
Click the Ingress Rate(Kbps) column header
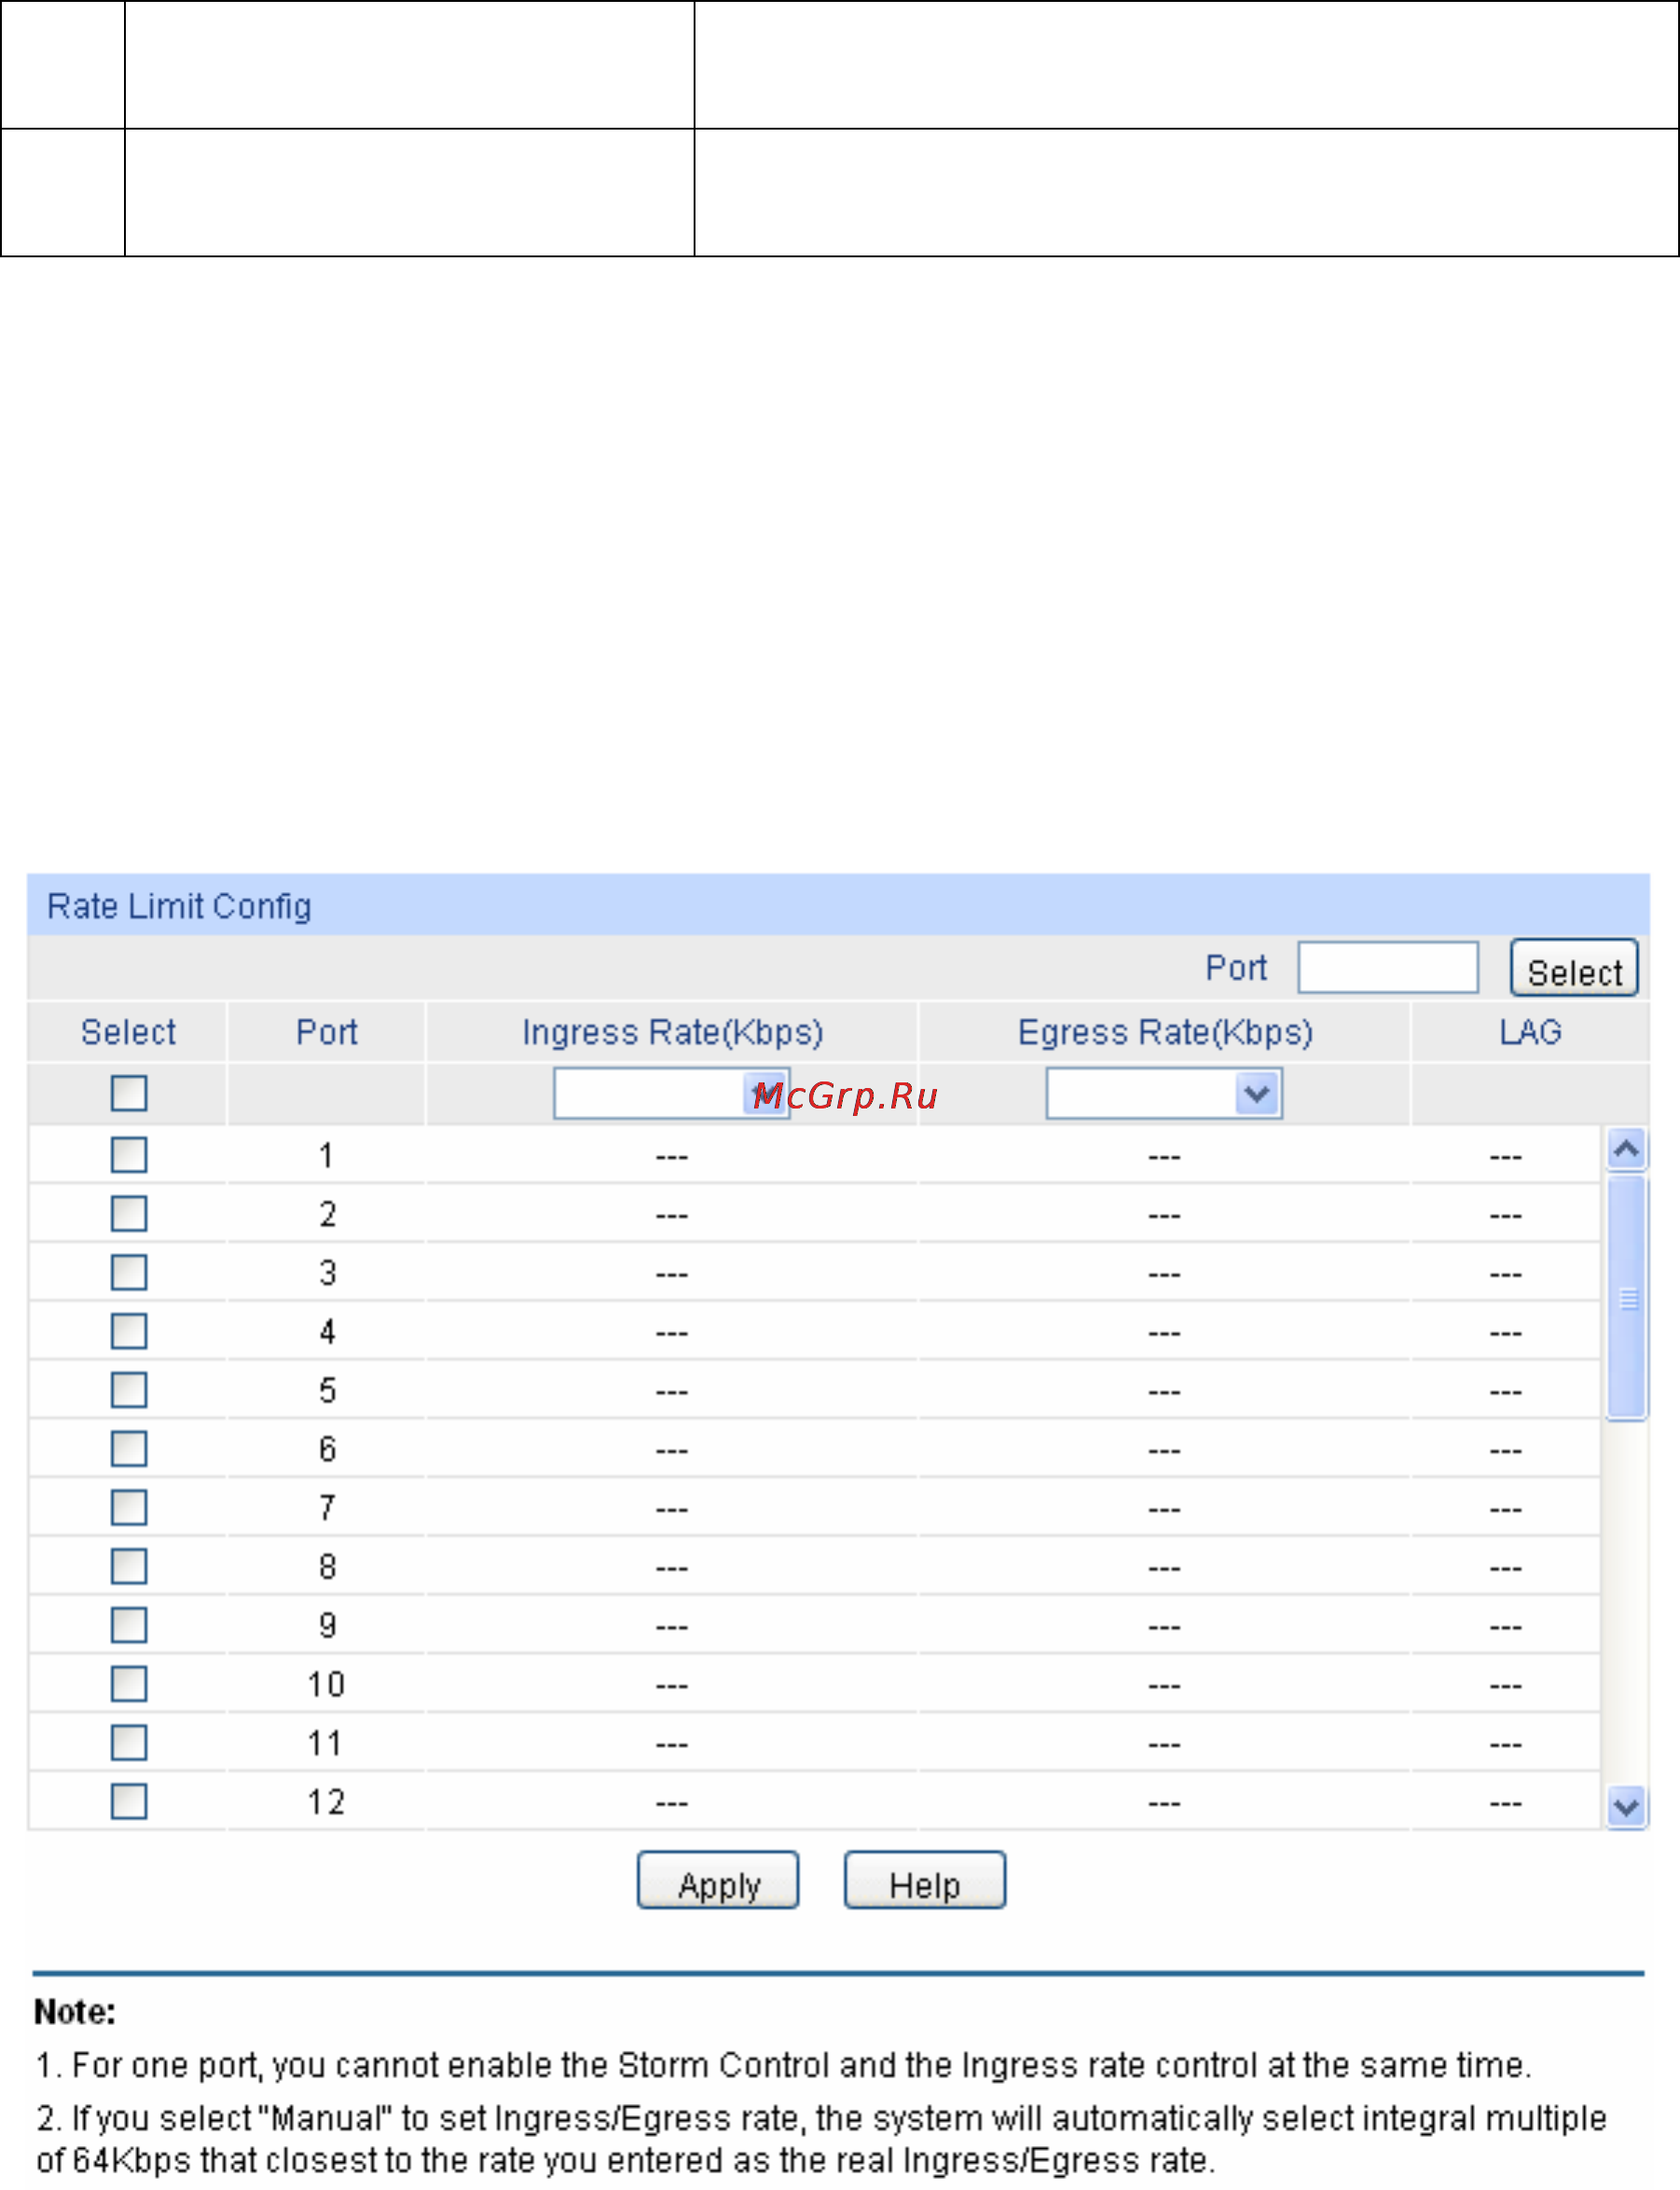click(672, 1032)
